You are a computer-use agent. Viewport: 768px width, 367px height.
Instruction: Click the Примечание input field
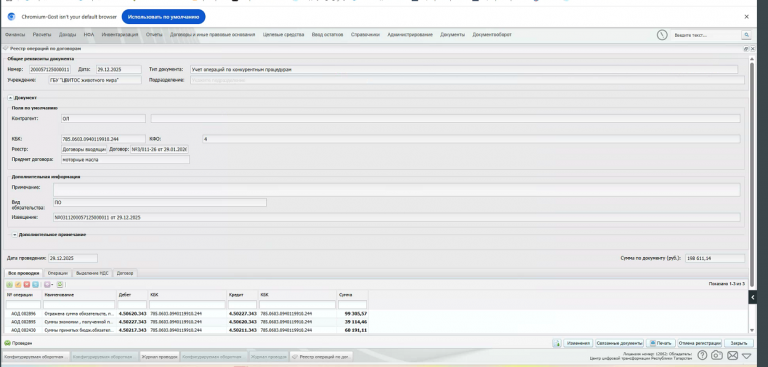click(397, 190)
